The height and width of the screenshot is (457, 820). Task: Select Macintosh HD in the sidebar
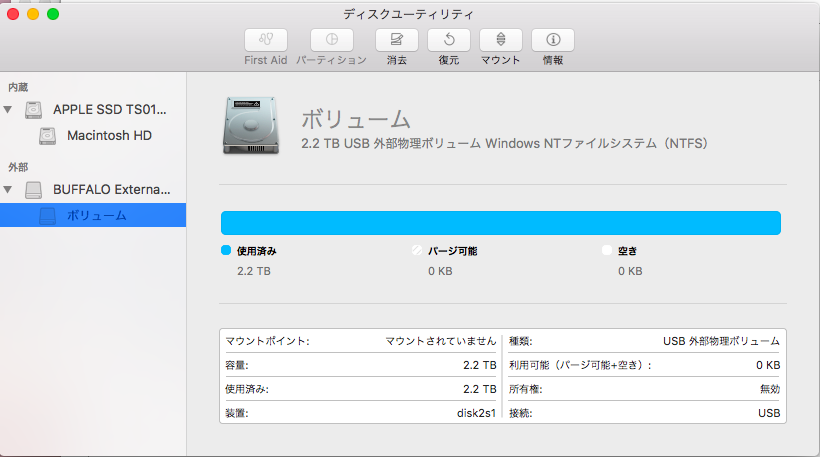(x=108, y=135)
